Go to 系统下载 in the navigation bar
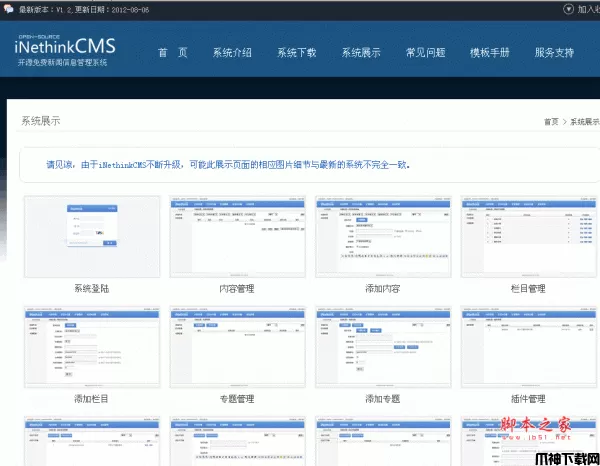This screenshot has width=600, height=466. click(x=297, y=52)
